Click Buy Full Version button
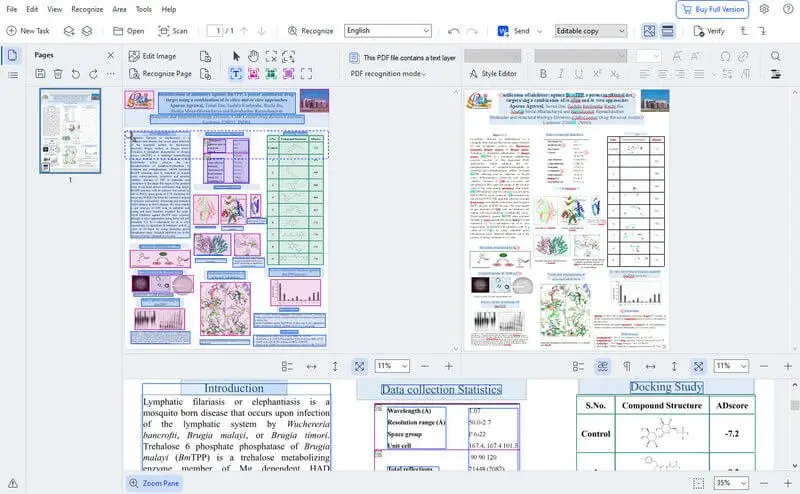This screenshot has height=494, width=800. click(x=713, y=9)
